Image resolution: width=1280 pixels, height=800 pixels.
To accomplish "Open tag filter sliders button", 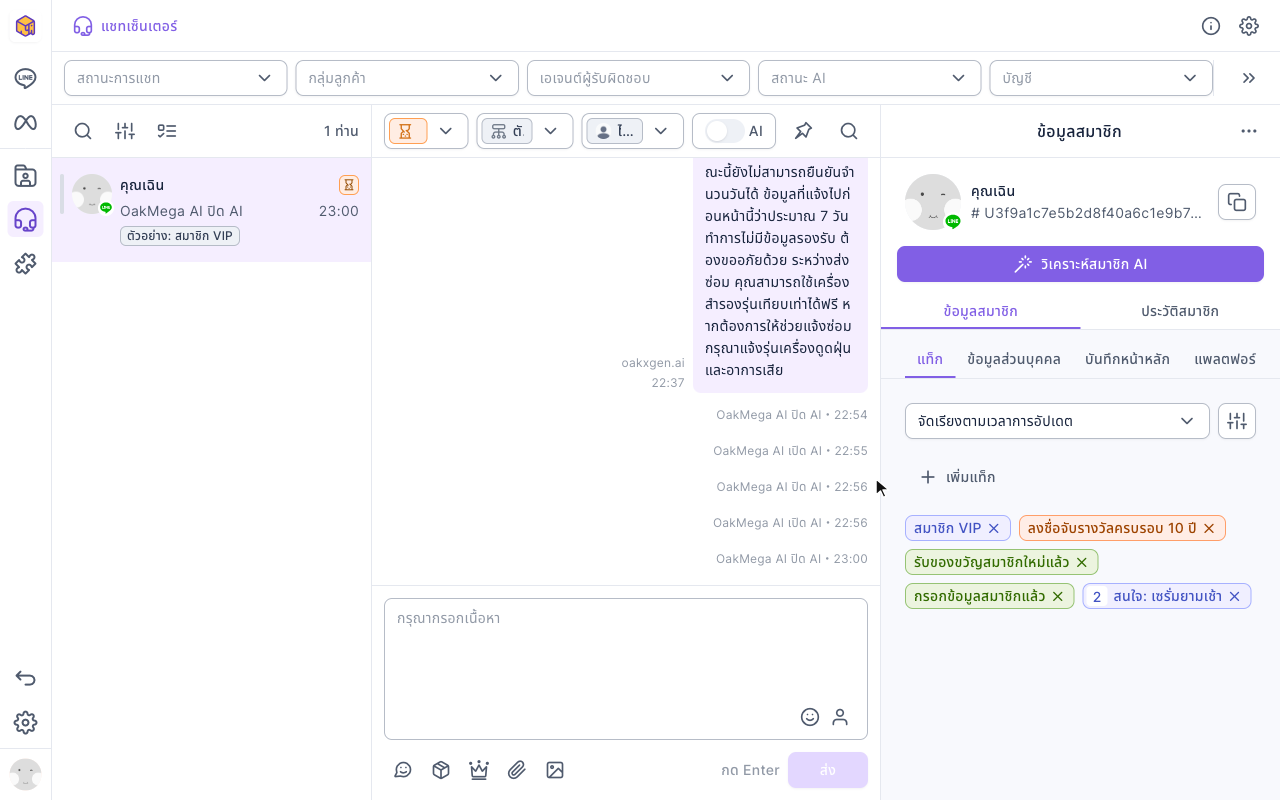I will 1237,421.
